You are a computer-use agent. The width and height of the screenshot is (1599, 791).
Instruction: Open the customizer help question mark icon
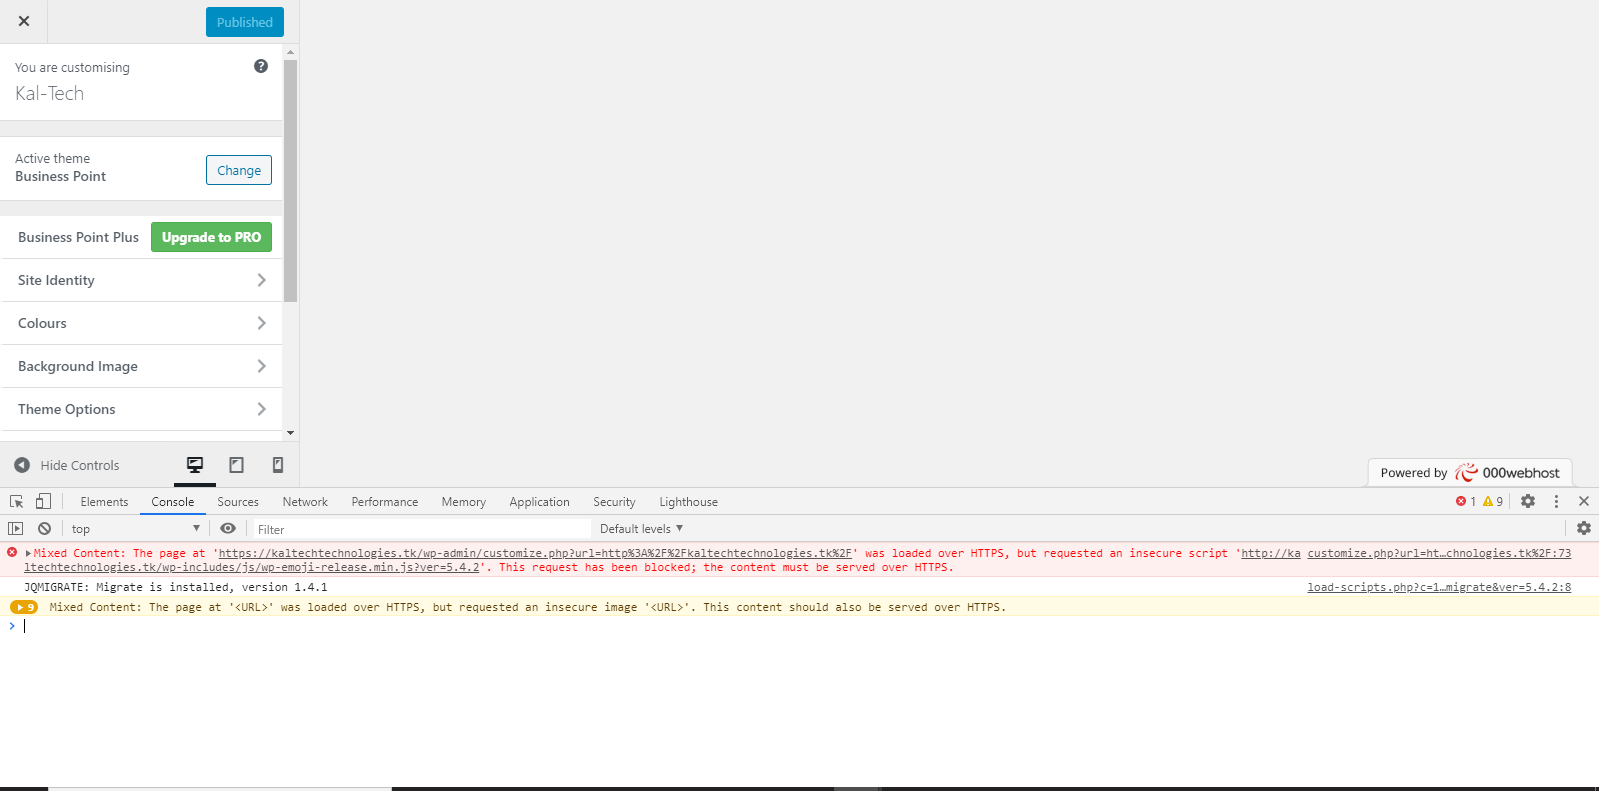(x=261, y=66)
